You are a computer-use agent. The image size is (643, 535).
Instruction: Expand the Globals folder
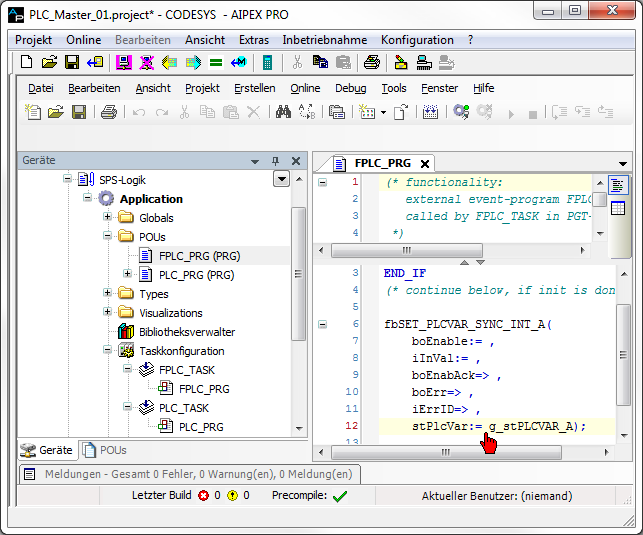107,216
